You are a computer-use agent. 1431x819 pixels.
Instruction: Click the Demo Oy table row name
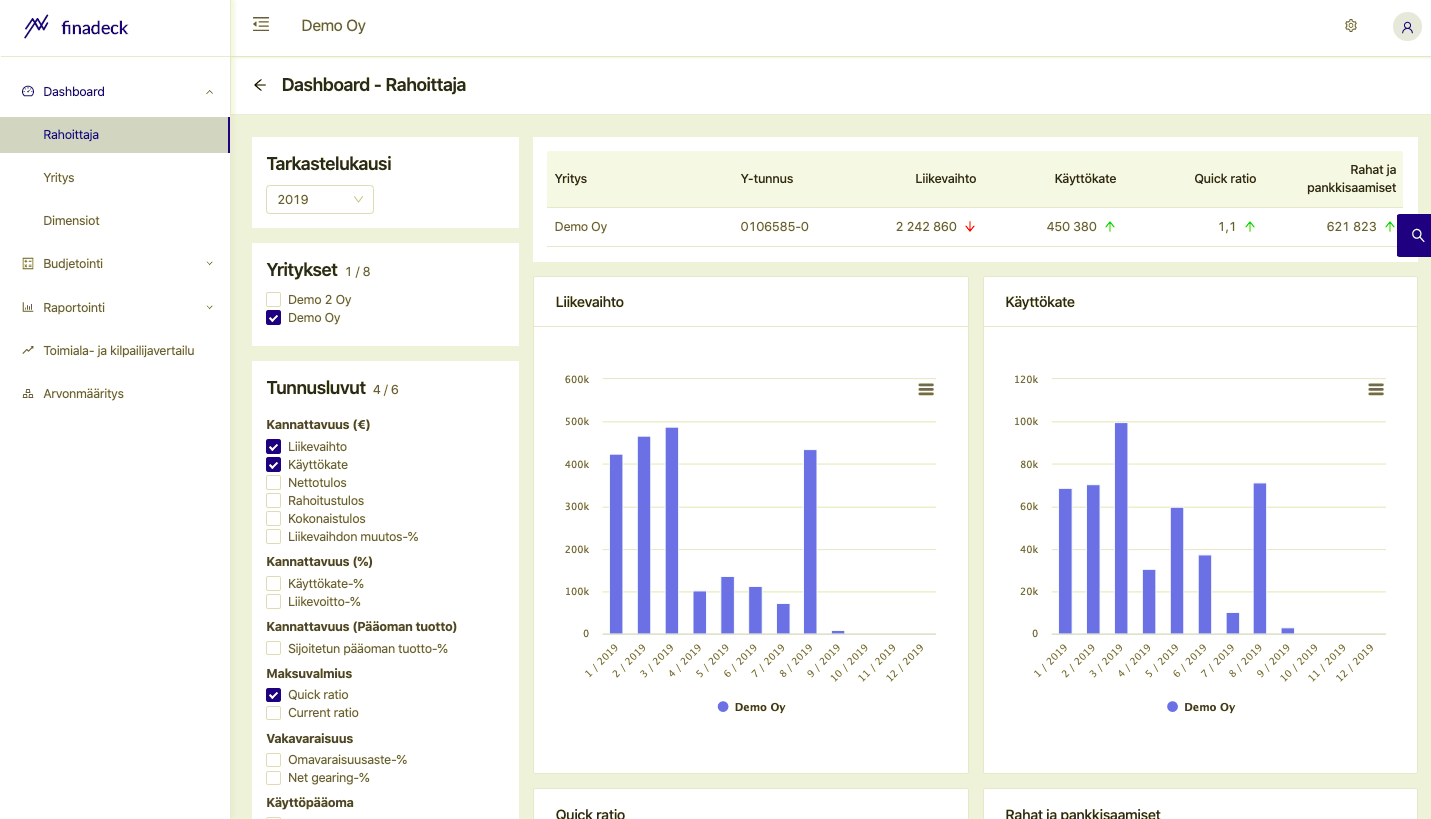[x=581, y=227]
